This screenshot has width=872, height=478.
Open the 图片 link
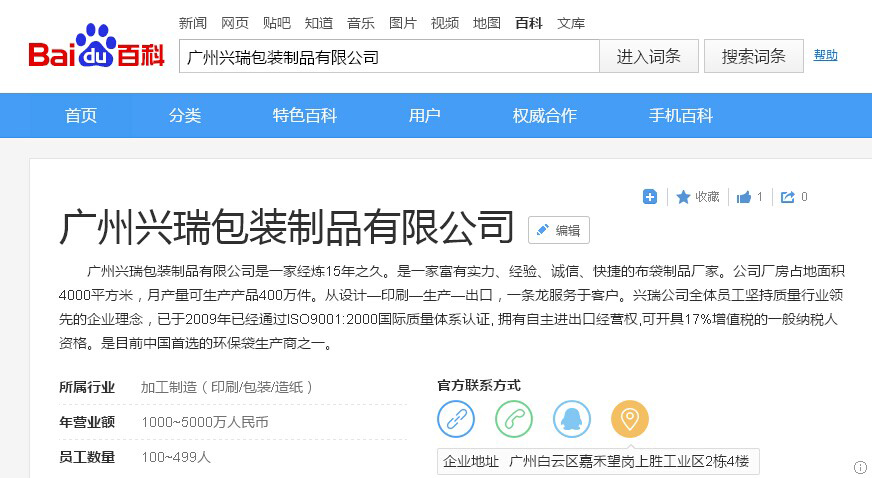click(403, 23)
